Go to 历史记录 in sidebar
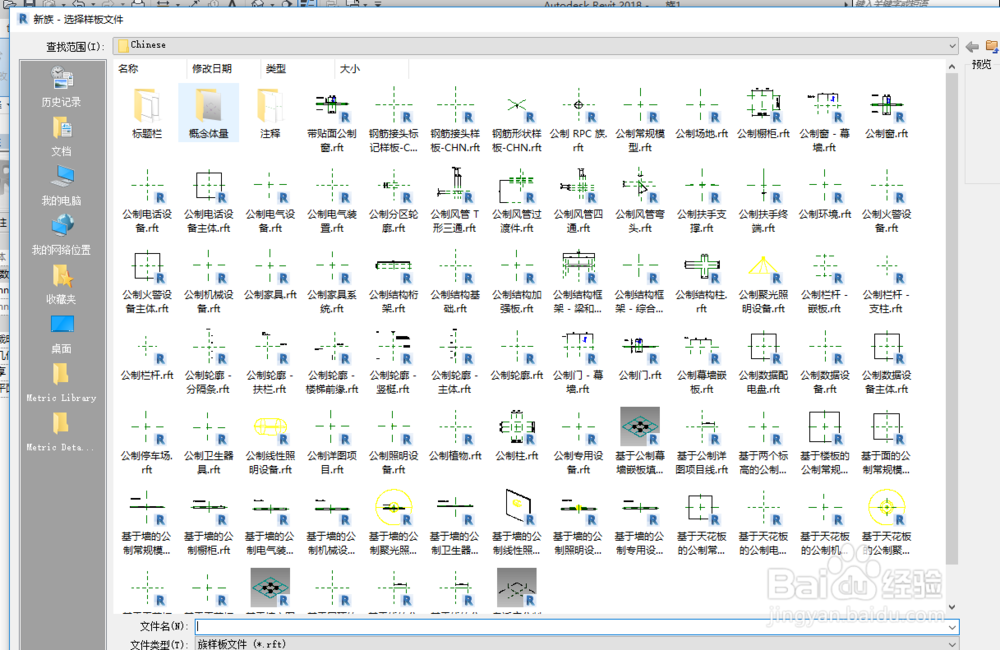The width and height of the screenshot is (1000, 650). (61, 87)
